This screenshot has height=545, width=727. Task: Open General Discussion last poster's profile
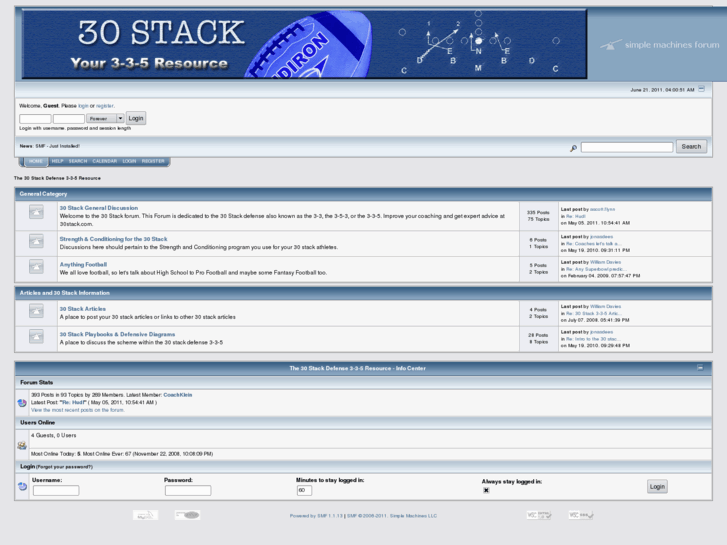602,209
